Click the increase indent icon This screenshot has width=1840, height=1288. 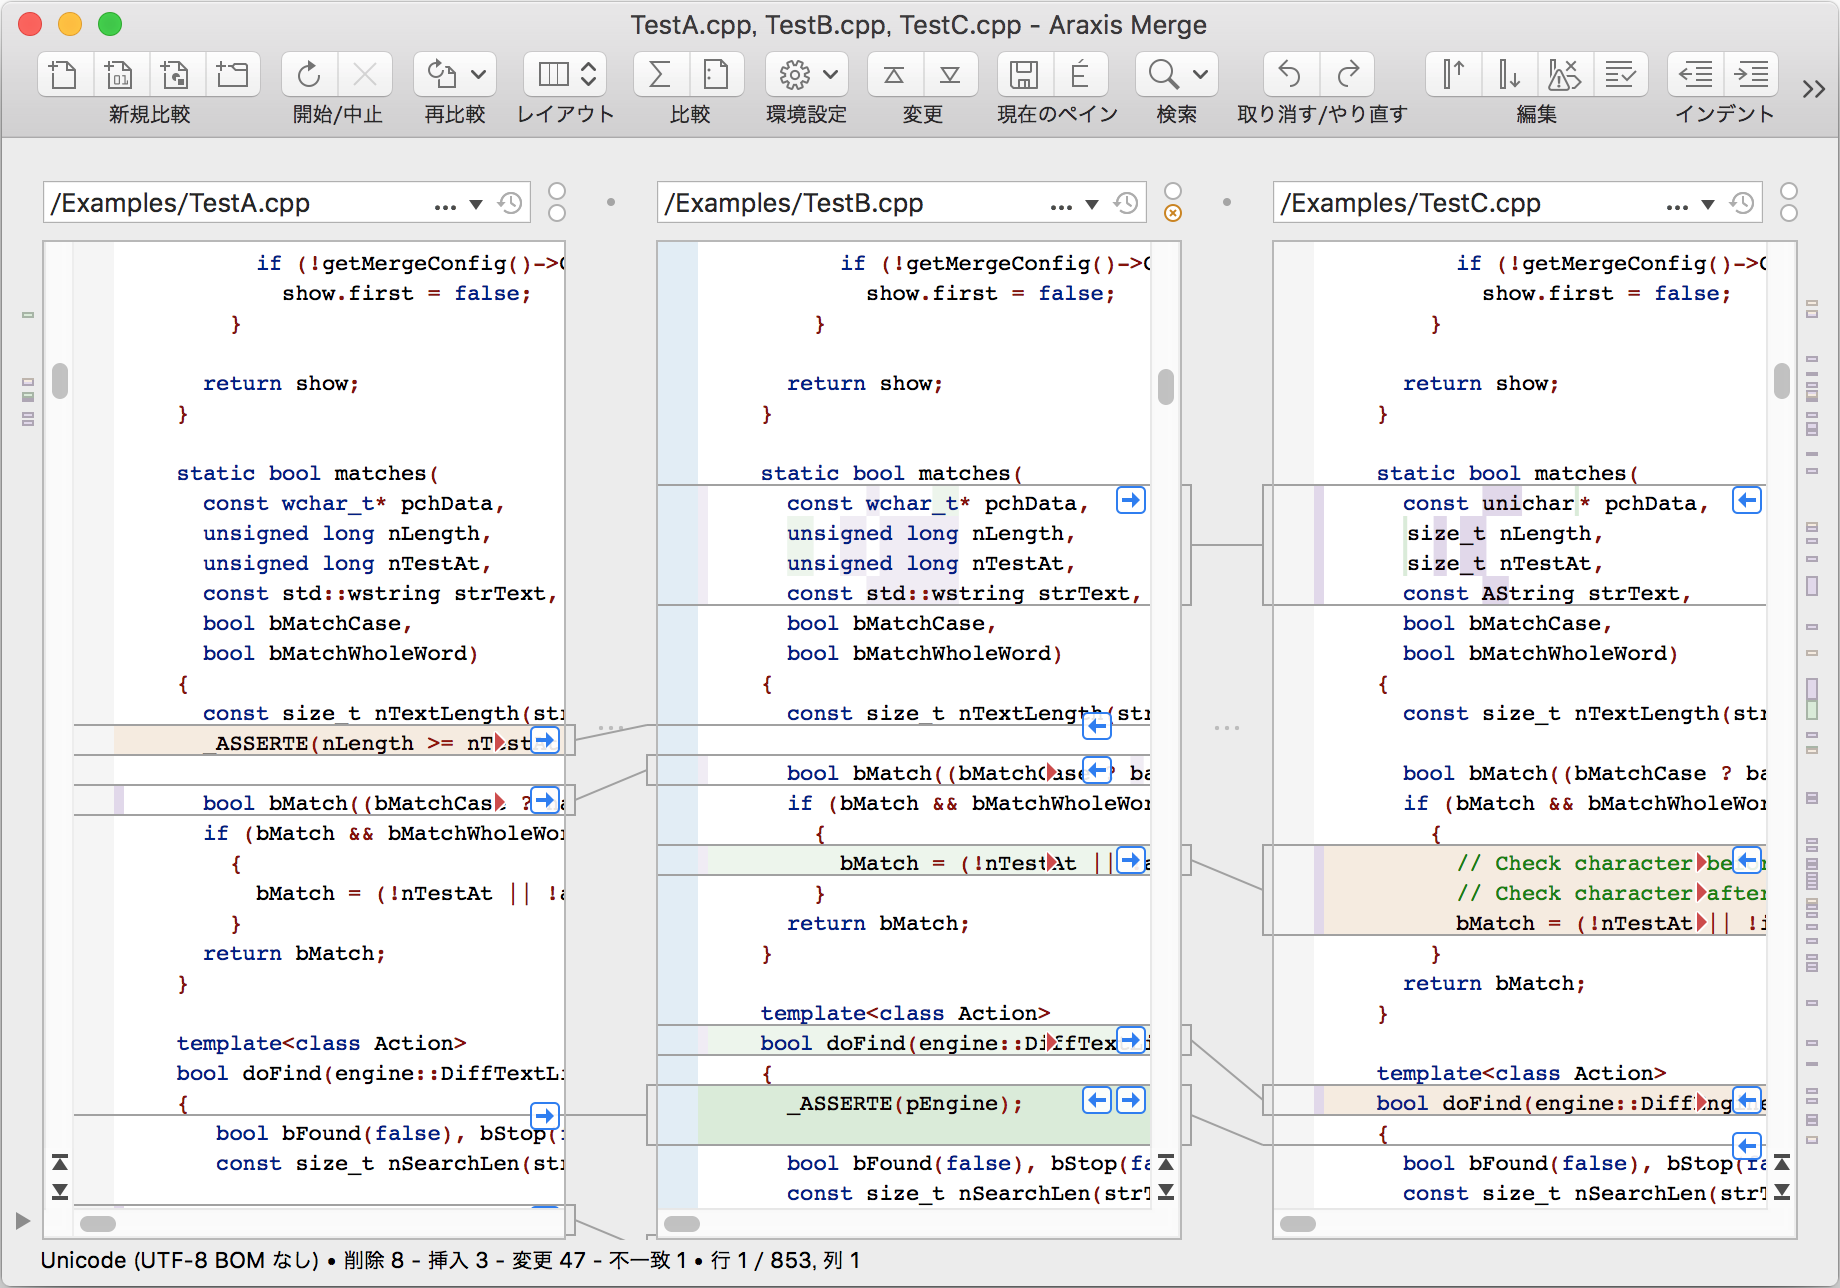pyautogui.click(x=1751, y=75)
